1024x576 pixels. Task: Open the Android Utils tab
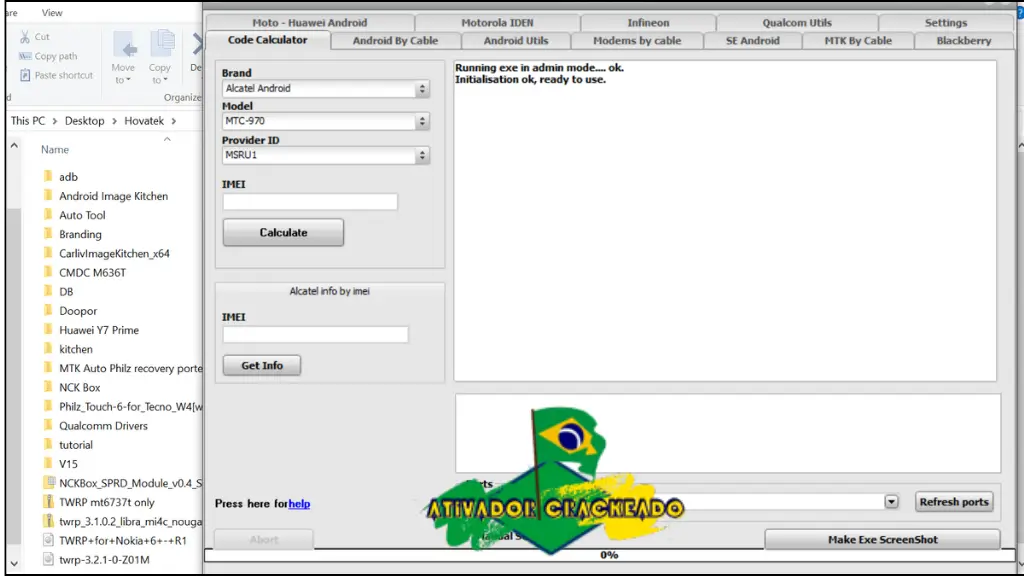point(516,40)
